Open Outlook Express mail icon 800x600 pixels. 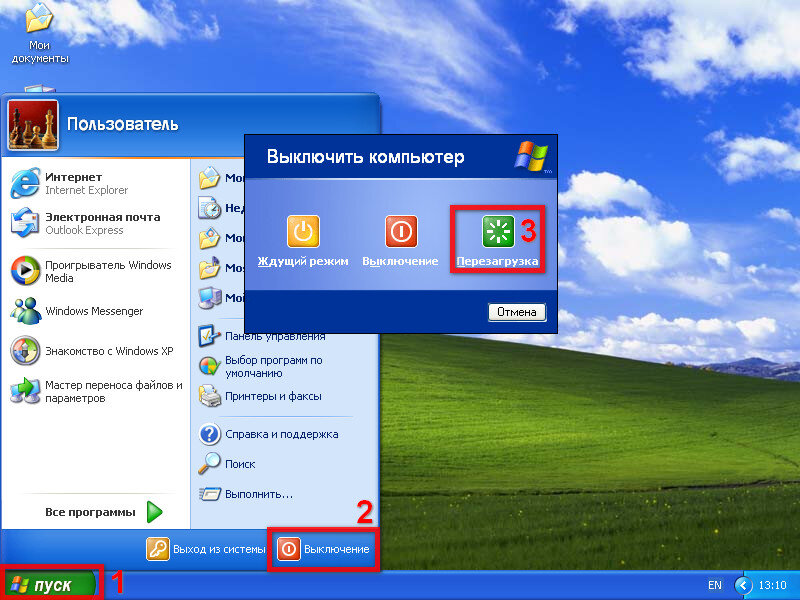coord(25,222)
